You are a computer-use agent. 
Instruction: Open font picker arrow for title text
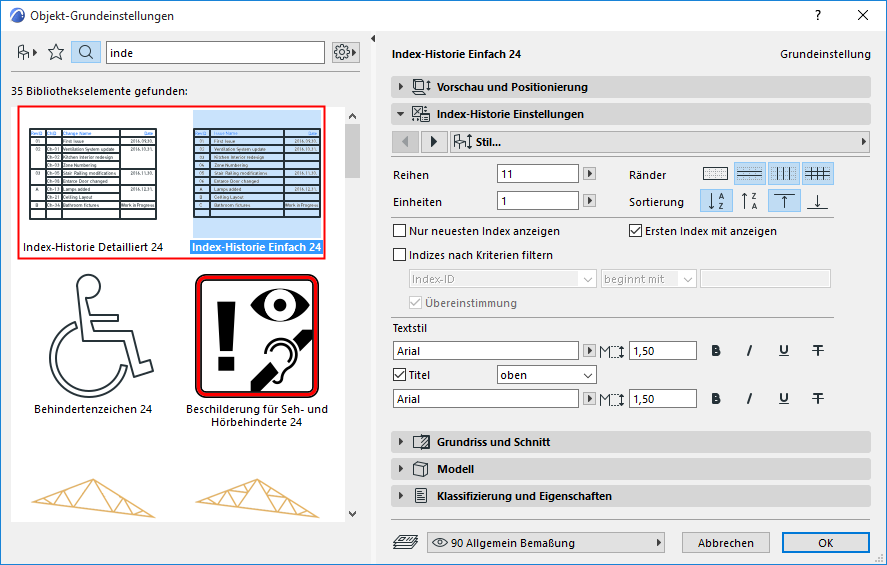[x=589, y=399]
